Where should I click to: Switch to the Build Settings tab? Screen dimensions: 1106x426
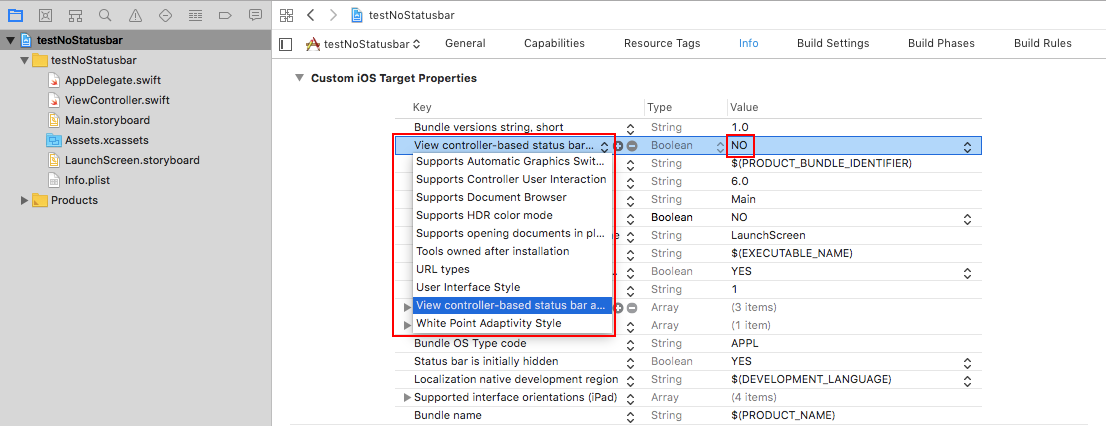pyautogui.click(x=832, y=43)
